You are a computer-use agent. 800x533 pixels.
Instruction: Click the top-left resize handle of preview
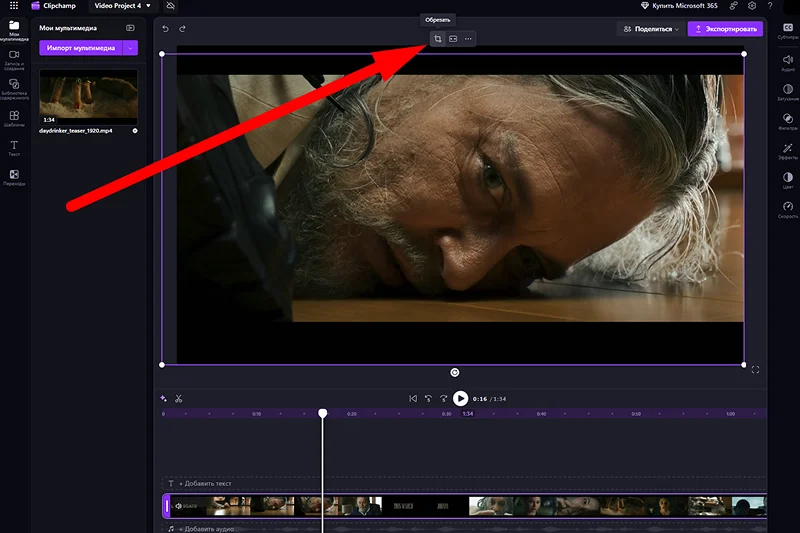click(162, 54)
